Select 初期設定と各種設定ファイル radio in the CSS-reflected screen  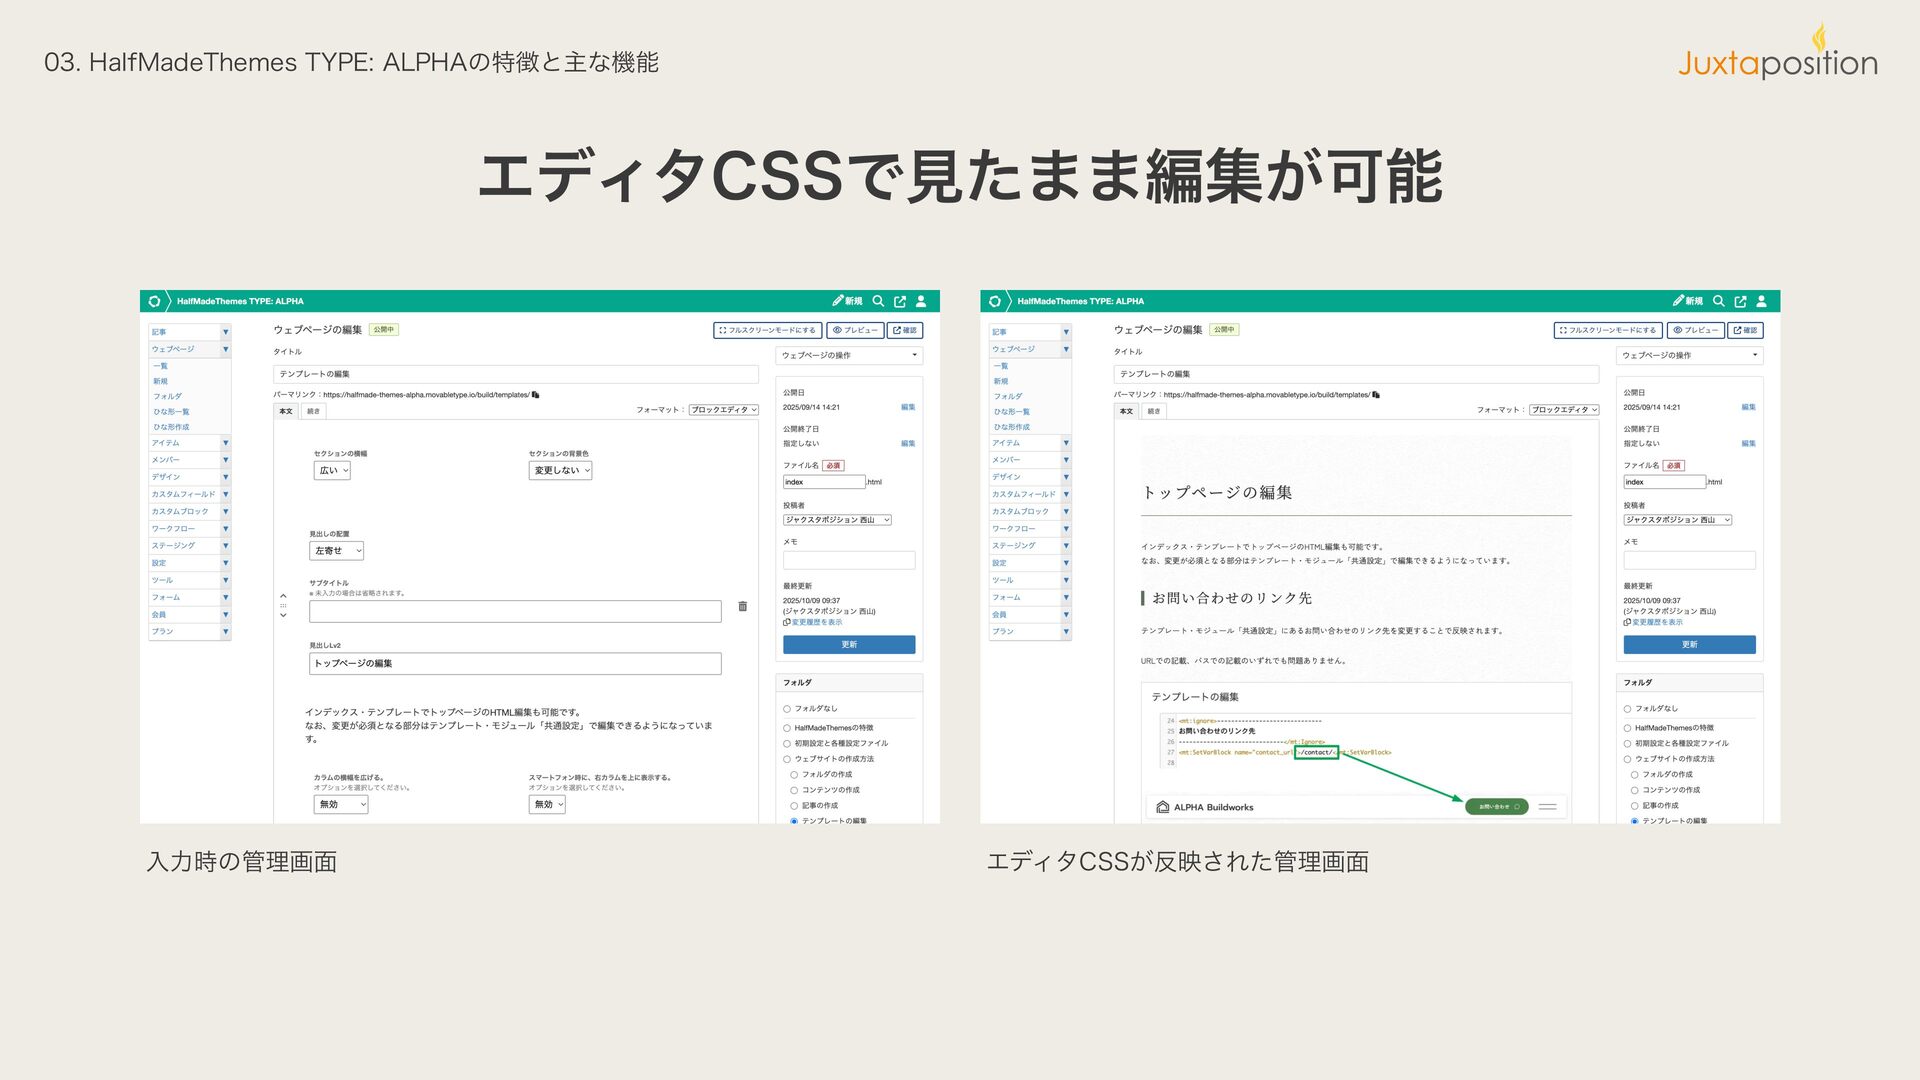[x=1628, y=744]
